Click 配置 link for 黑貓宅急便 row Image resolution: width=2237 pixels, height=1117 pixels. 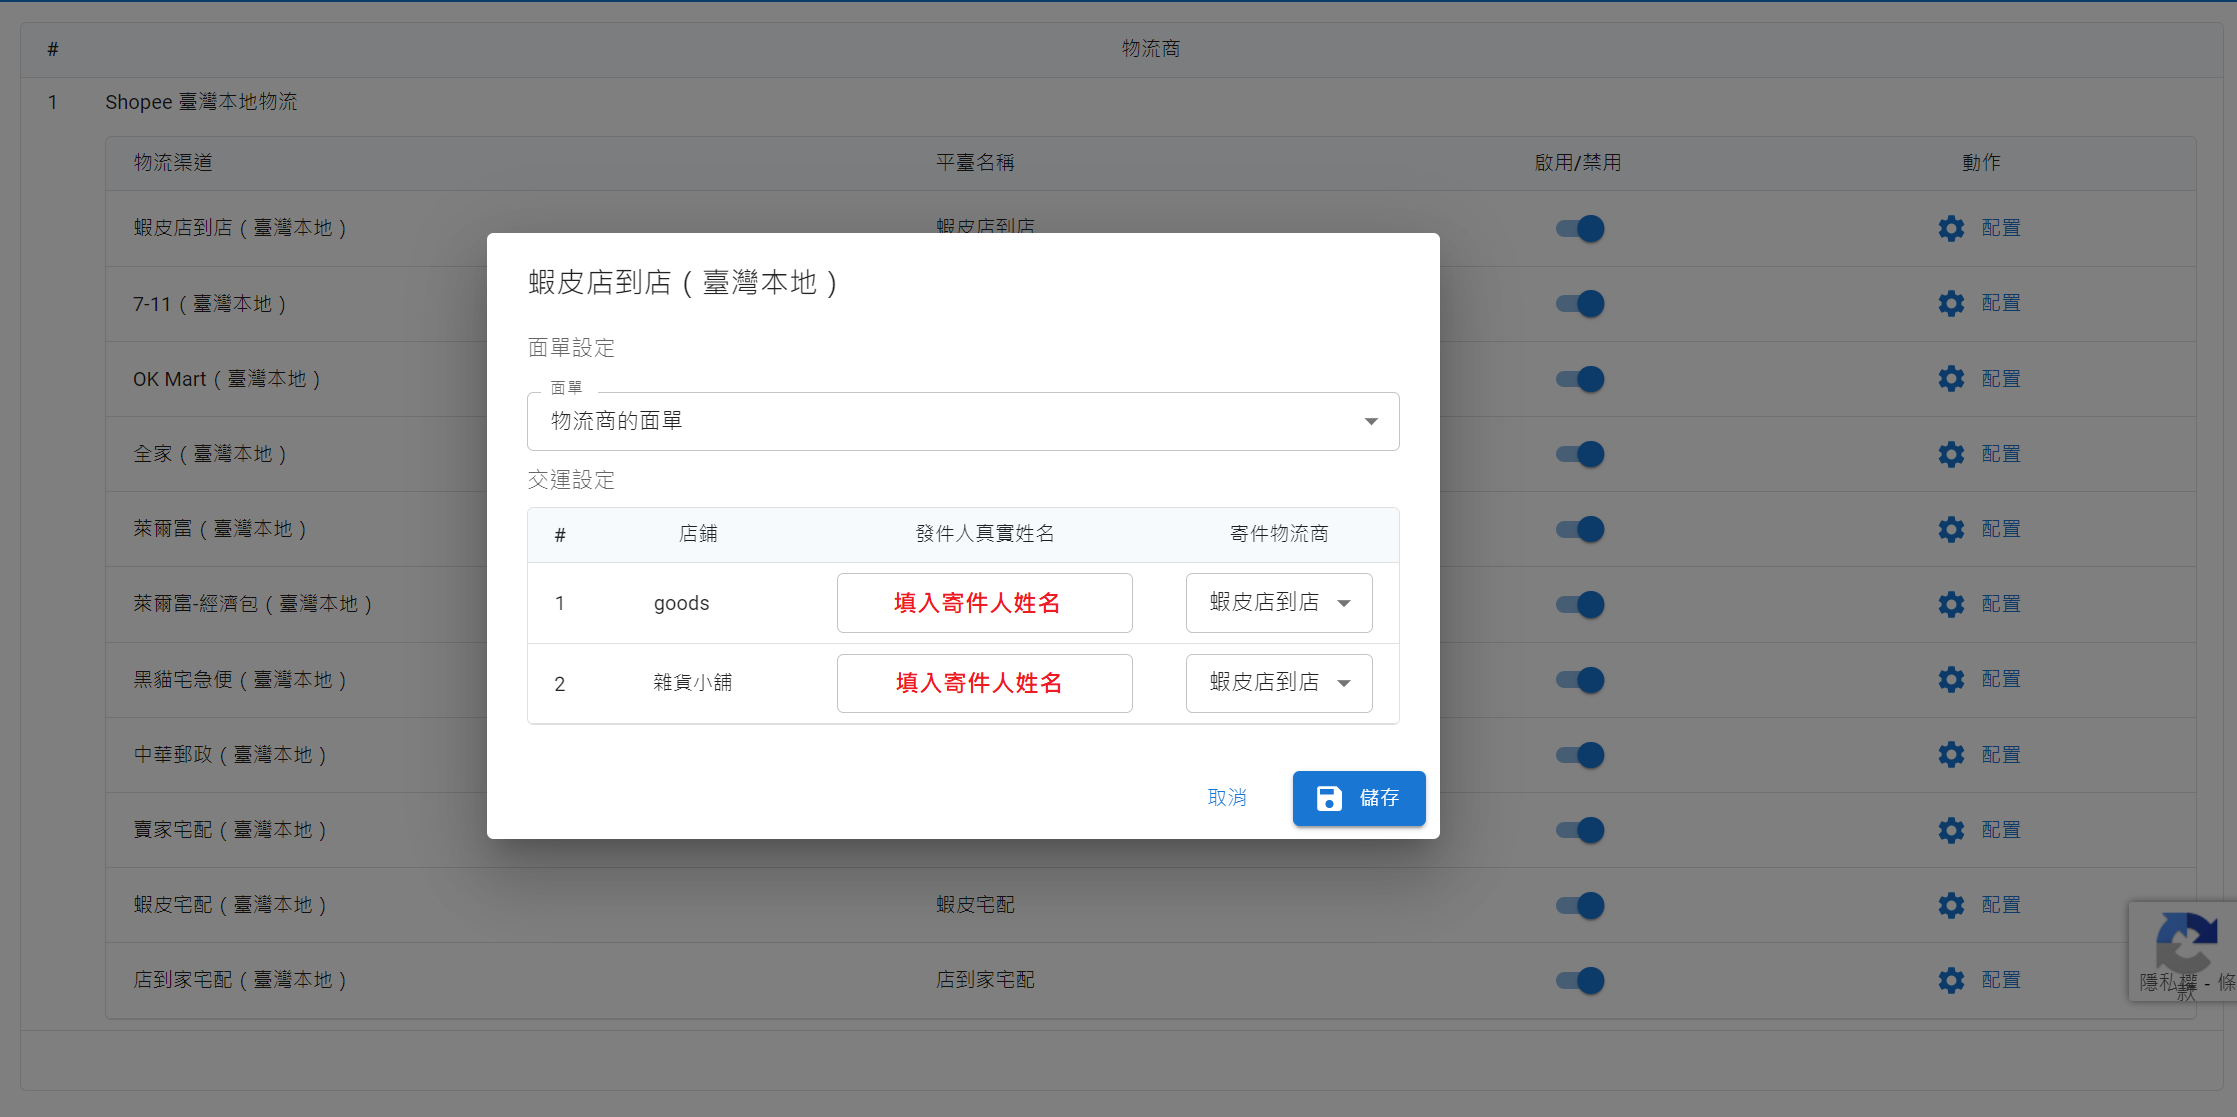tap(2001, 679)
